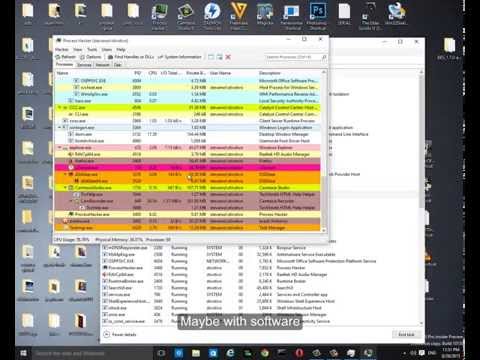Sort by the User Name column header
This screenshot has width=480, height=360.
220,73
